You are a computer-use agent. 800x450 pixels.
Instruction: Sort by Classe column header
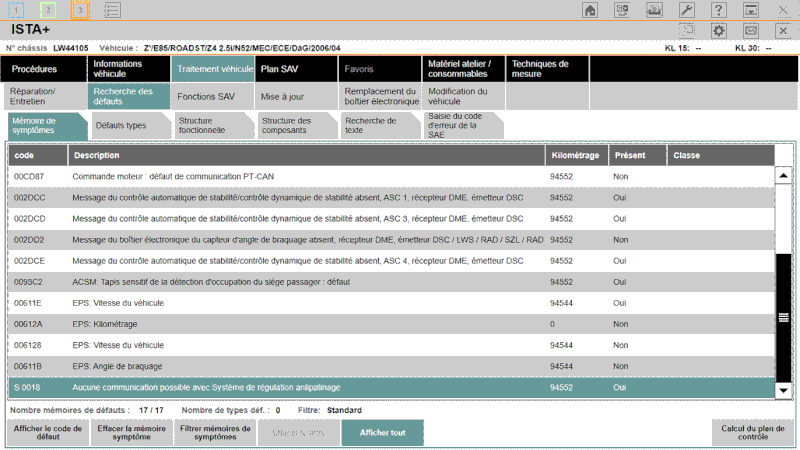[721, 155]
